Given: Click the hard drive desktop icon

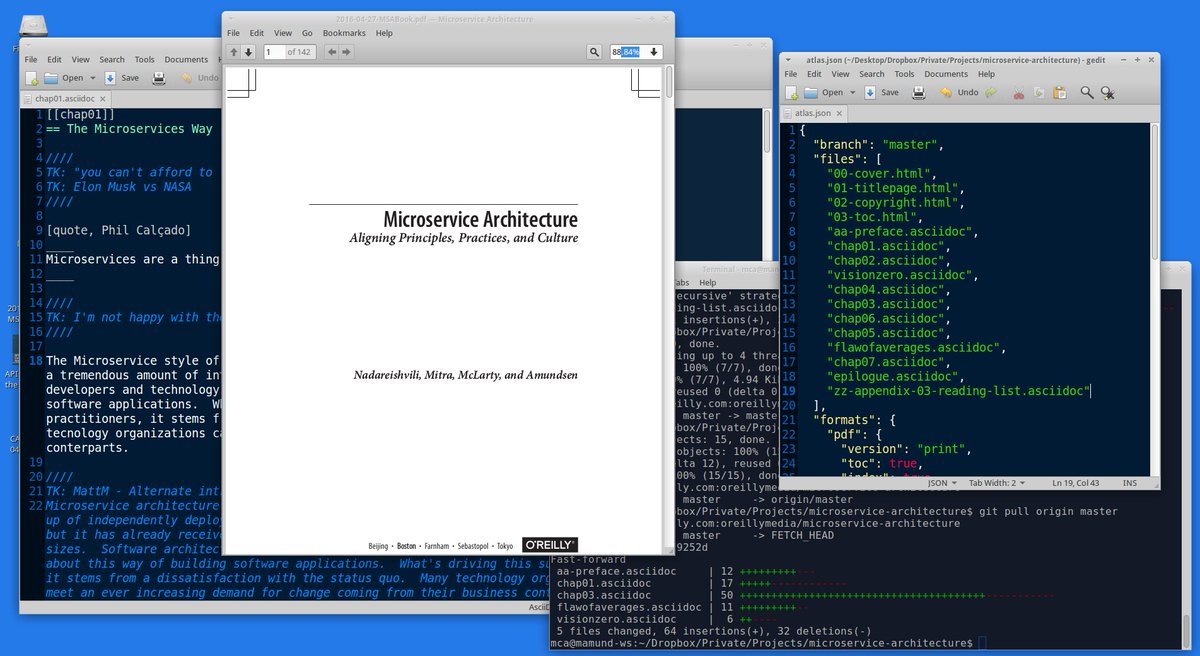Looking at the screenshot, I should 32,24.
